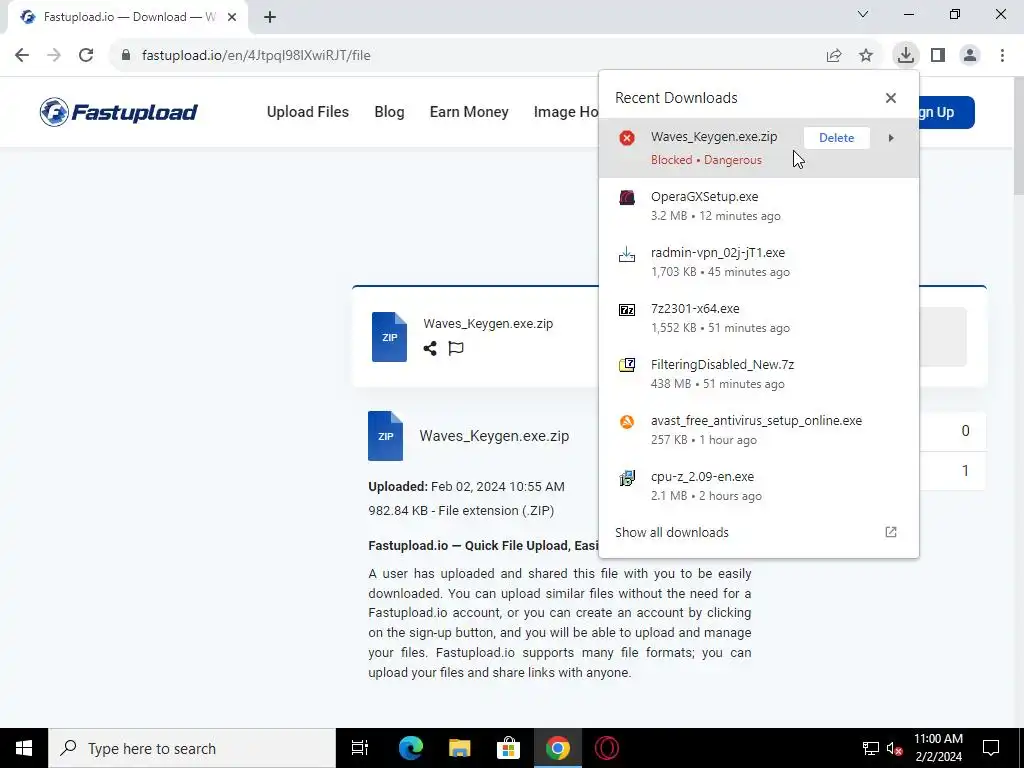Click the radmin-vpn download icon
The height and width of the screenshot is (768, 1024).
click(627, 253)
